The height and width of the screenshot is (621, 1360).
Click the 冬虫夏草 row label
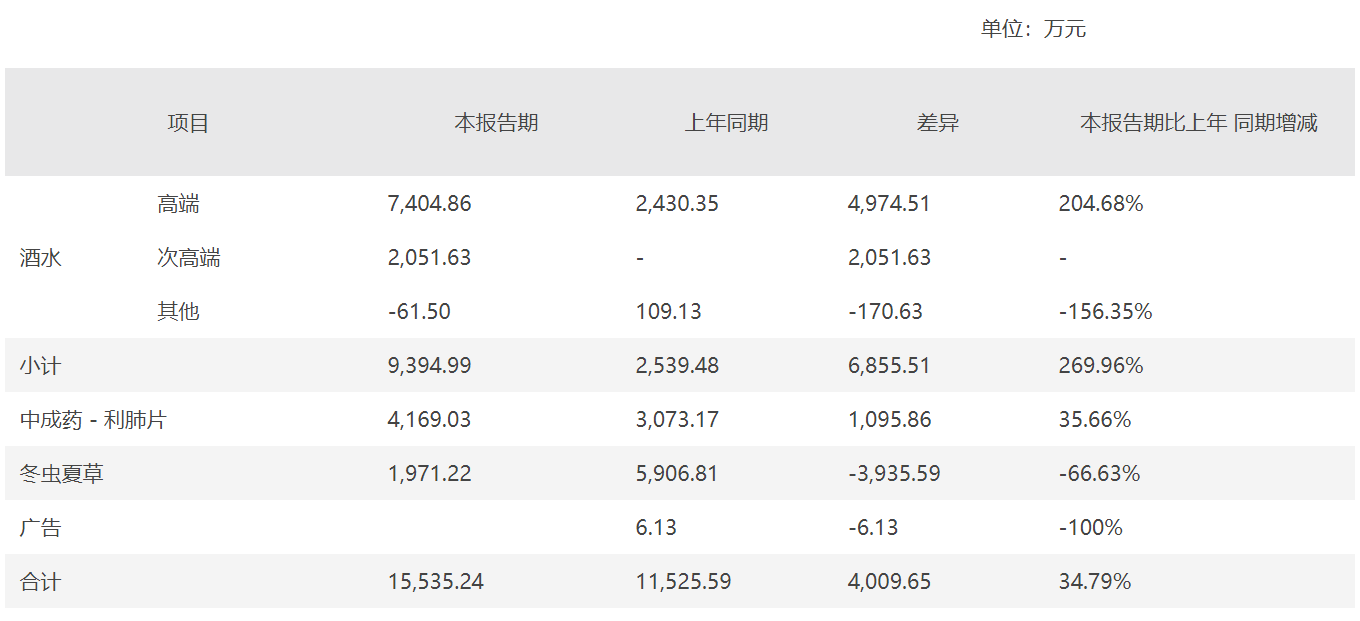pyautogui.click(x=62, y=474)
